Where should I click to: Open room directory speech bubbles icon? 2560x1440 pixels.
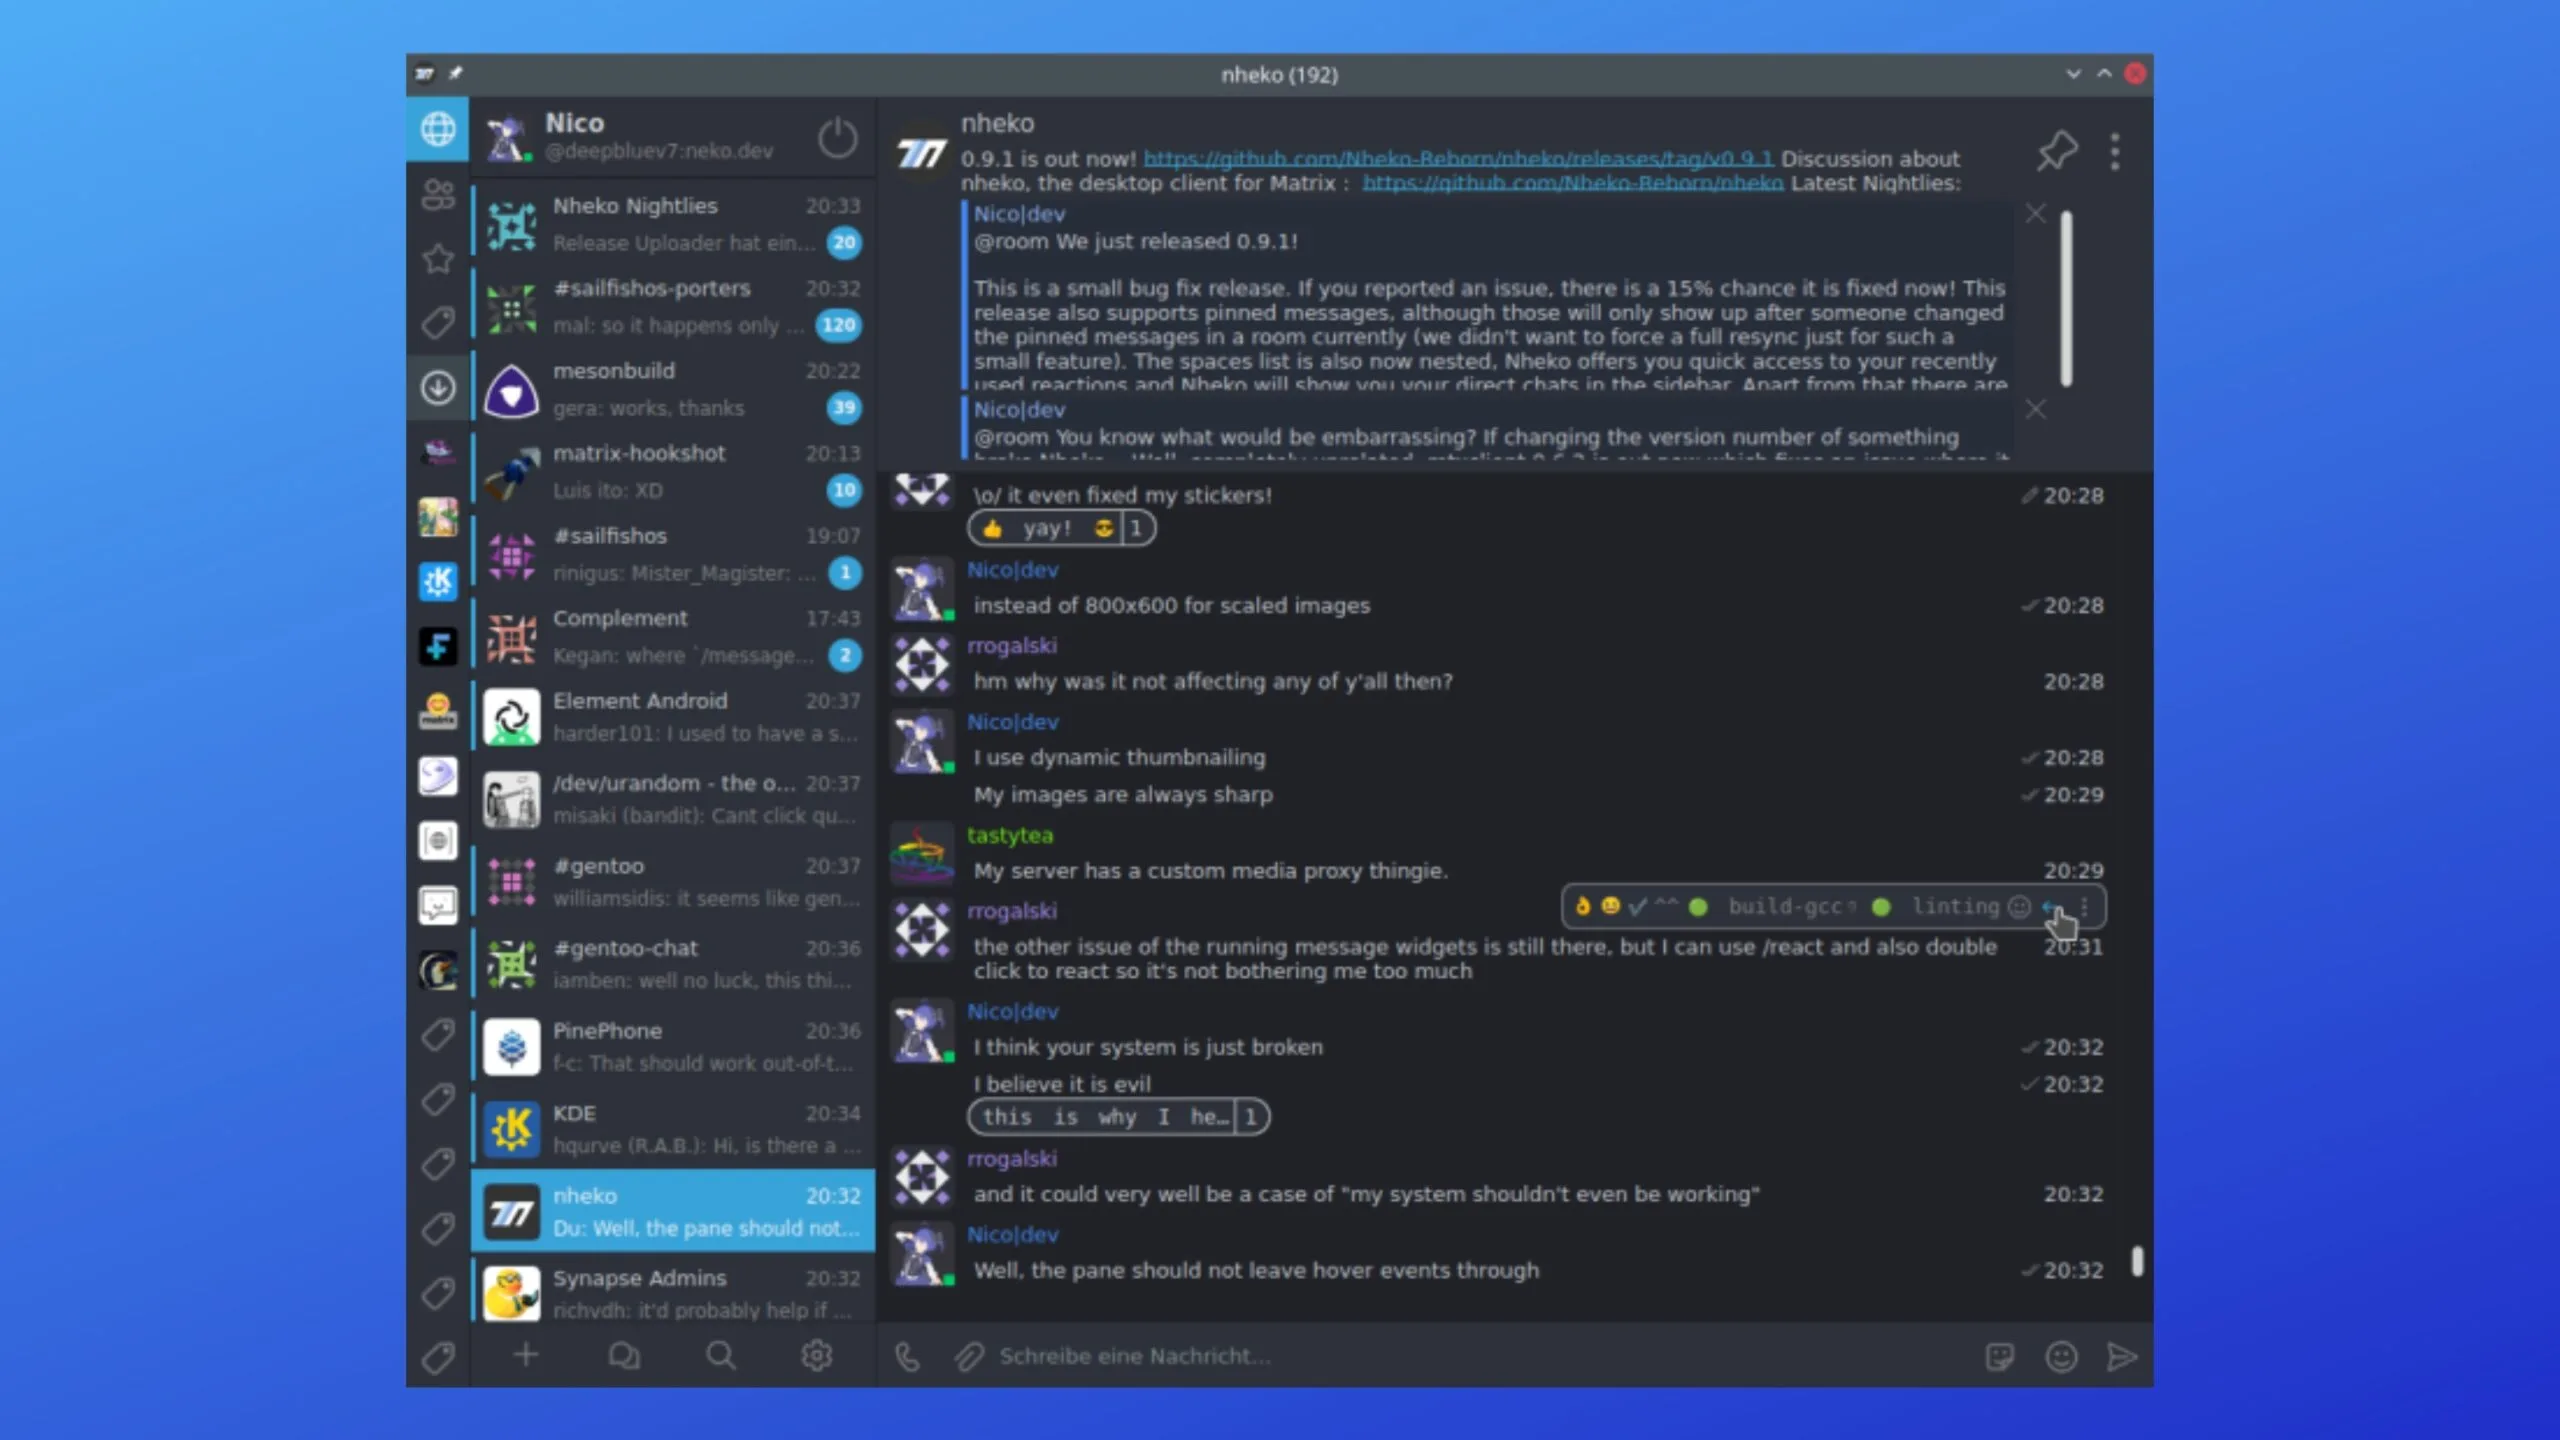coord(623,1355)
